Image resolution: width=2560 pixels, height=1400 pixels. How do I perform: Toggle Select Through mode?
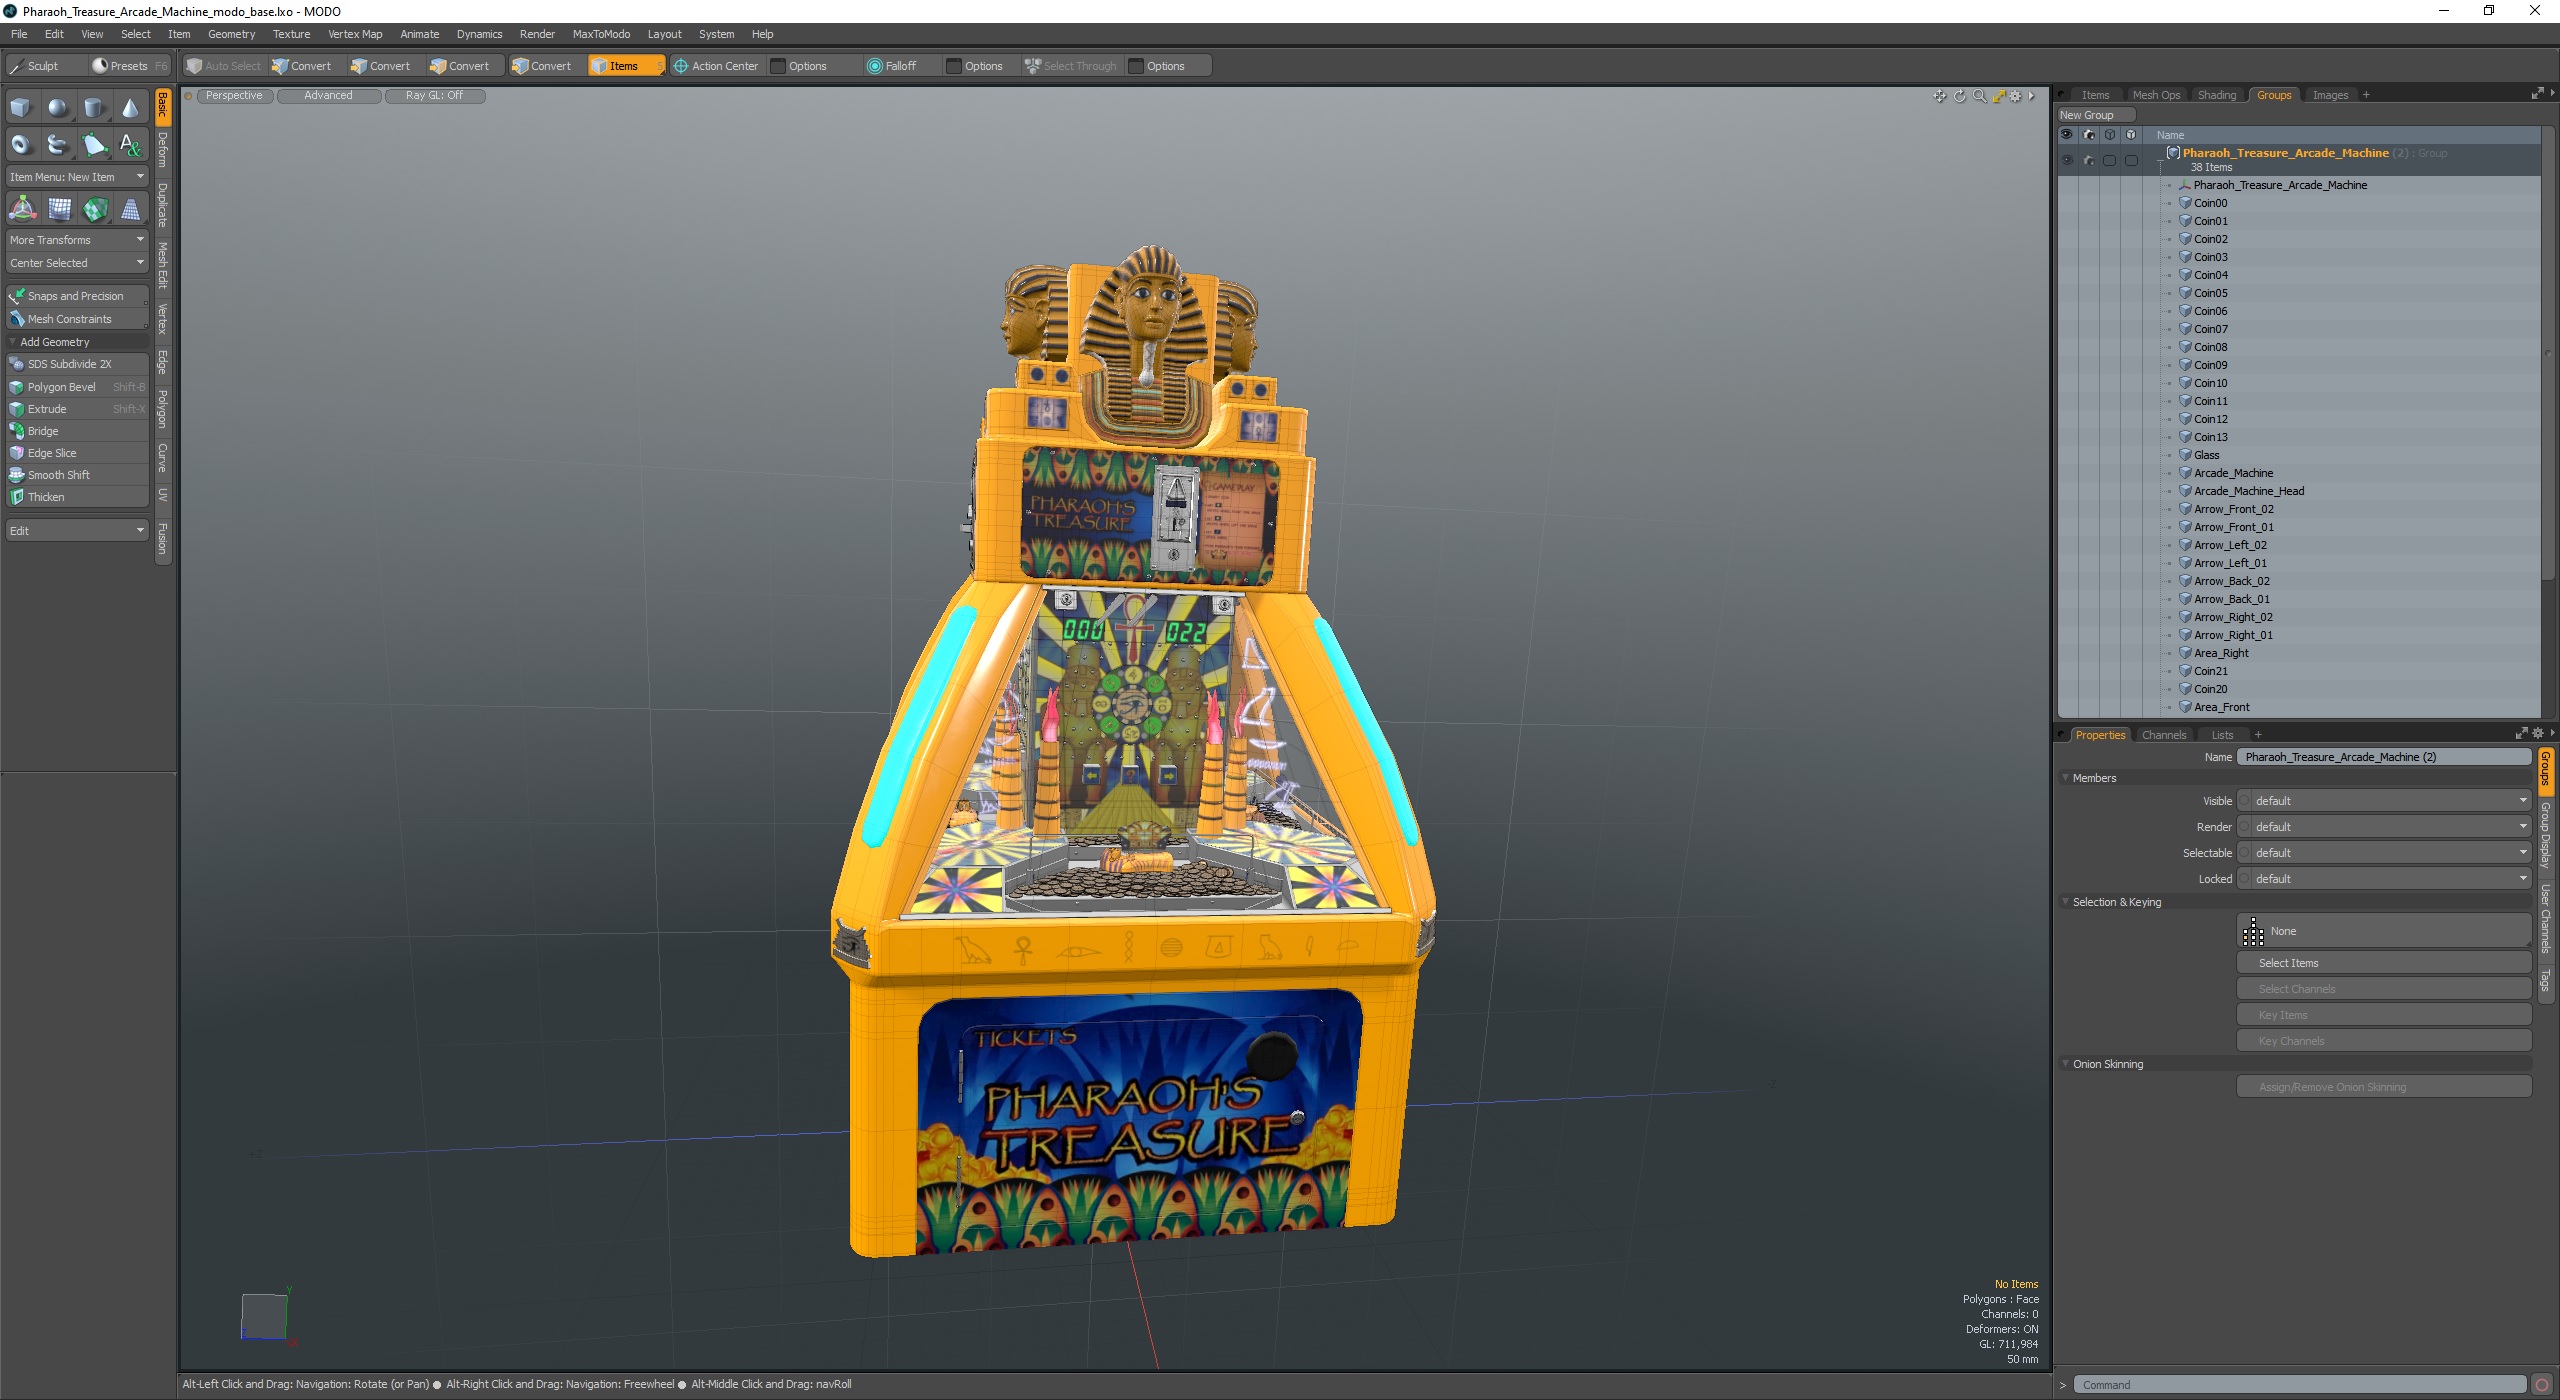[1071, 66]
